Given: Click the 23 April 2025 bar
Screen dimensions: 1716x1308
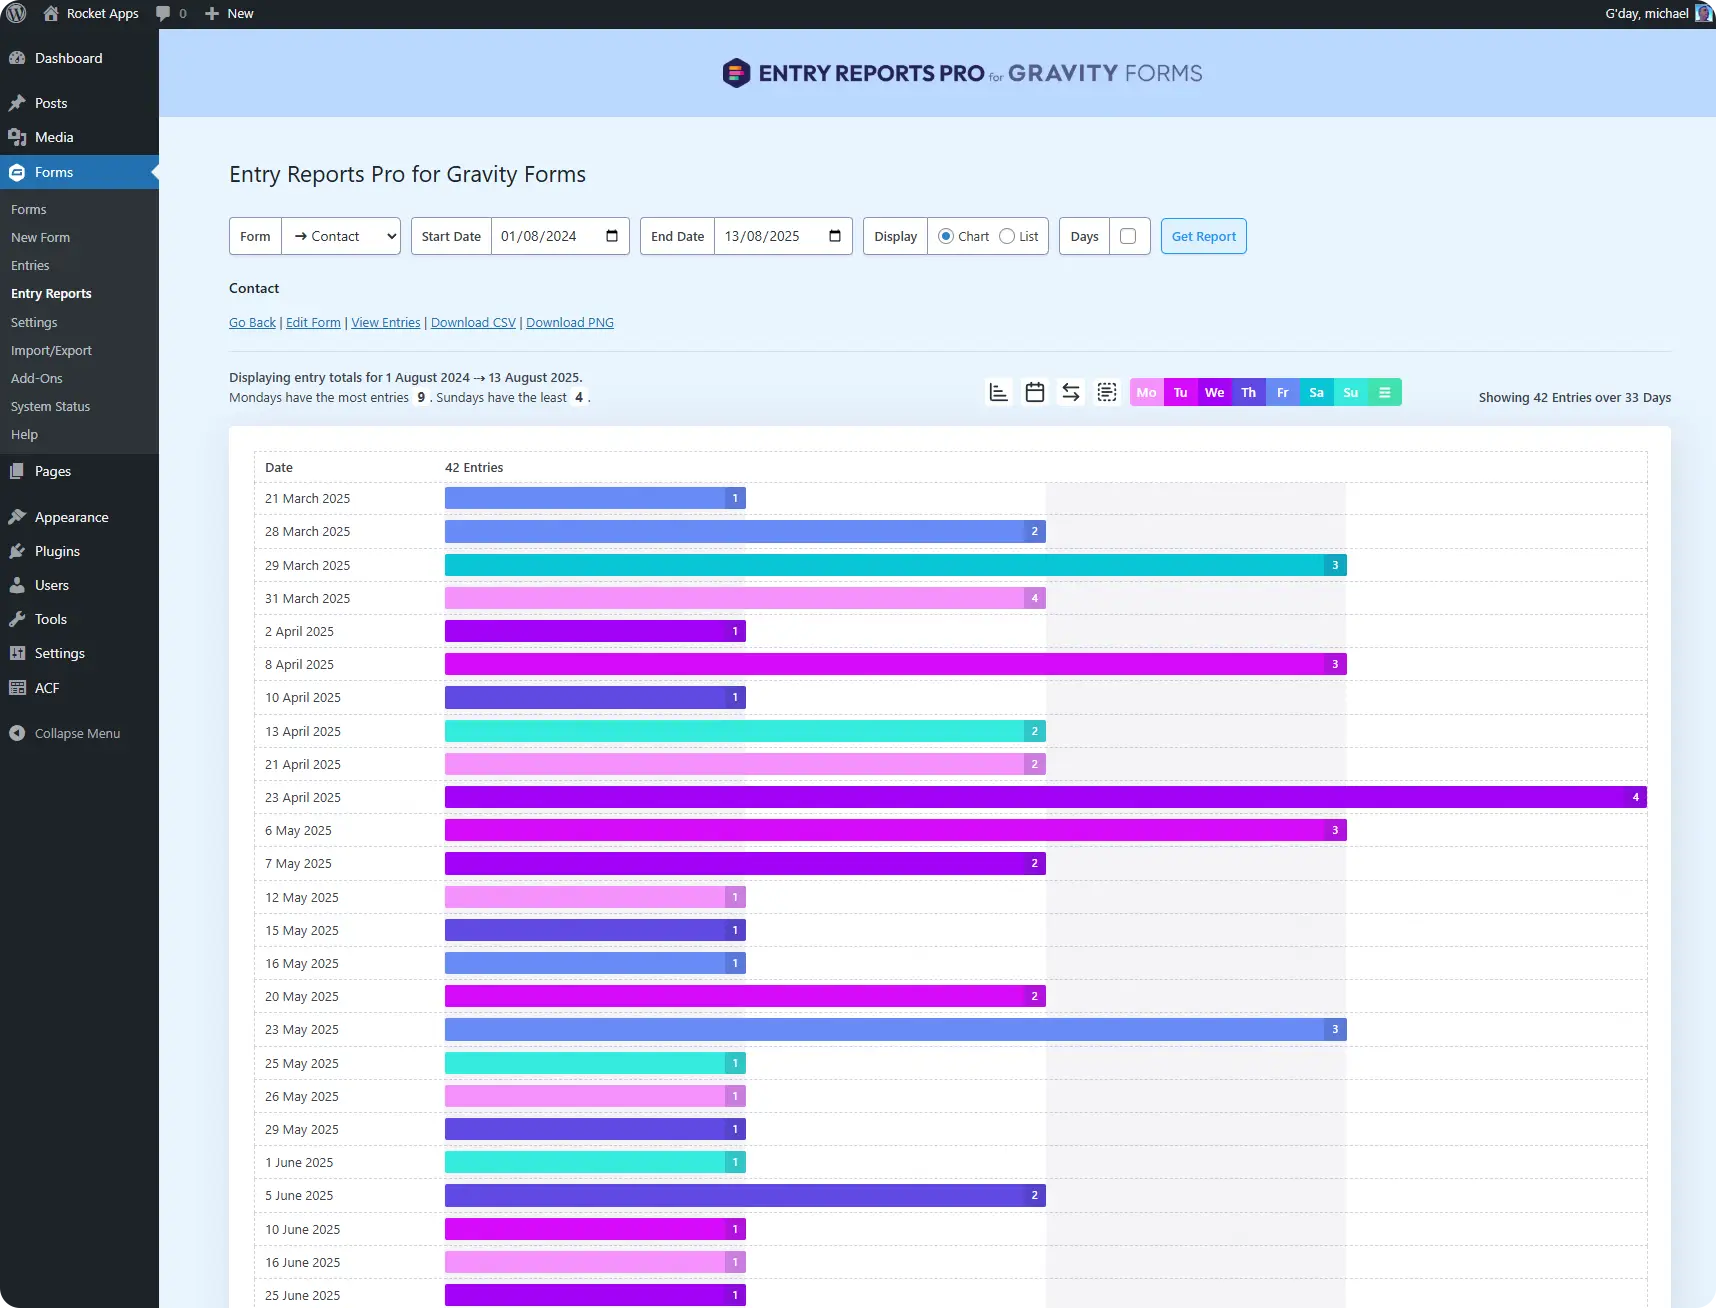Looking at the screenshot, I should click(x=1046, y=797).
